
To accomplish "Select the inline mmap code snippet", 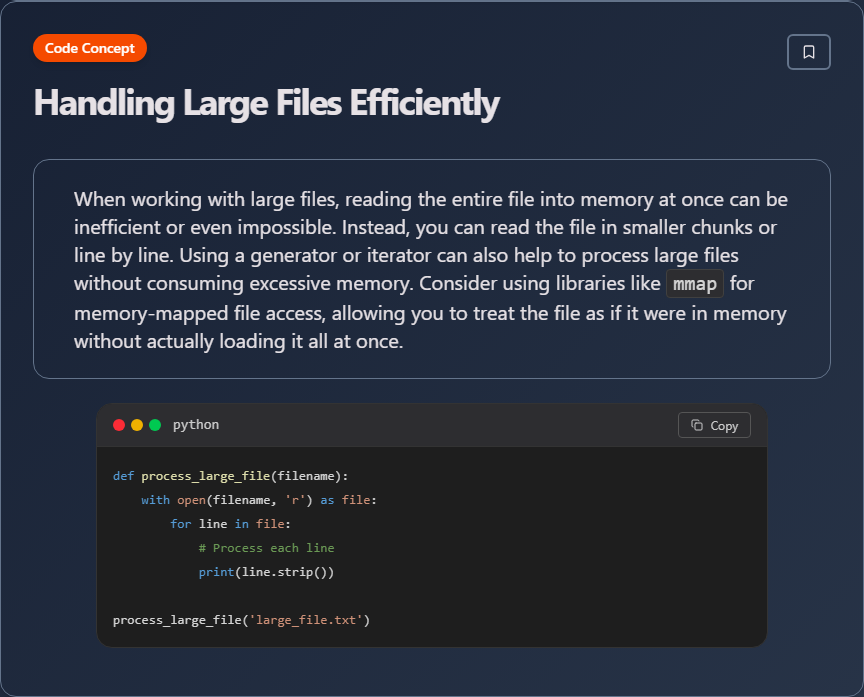I will [694, 283].
